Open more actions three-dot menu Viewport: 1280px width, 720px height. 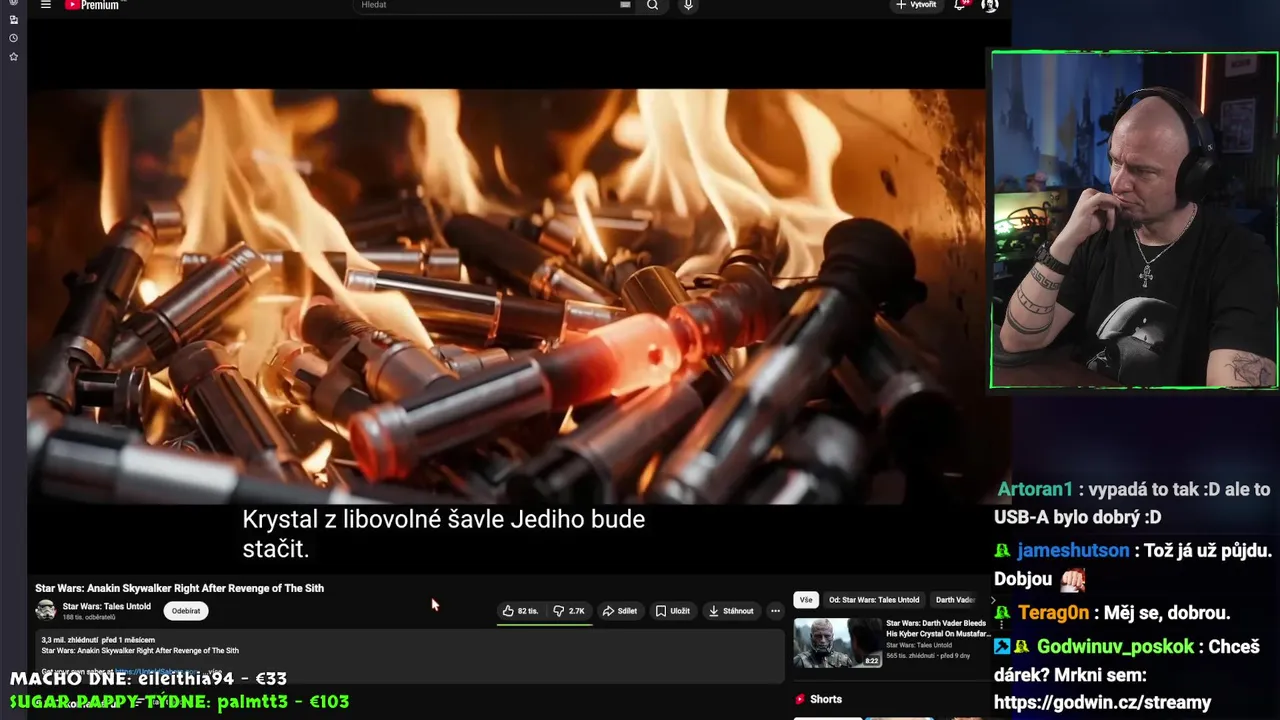coord(775,611)
